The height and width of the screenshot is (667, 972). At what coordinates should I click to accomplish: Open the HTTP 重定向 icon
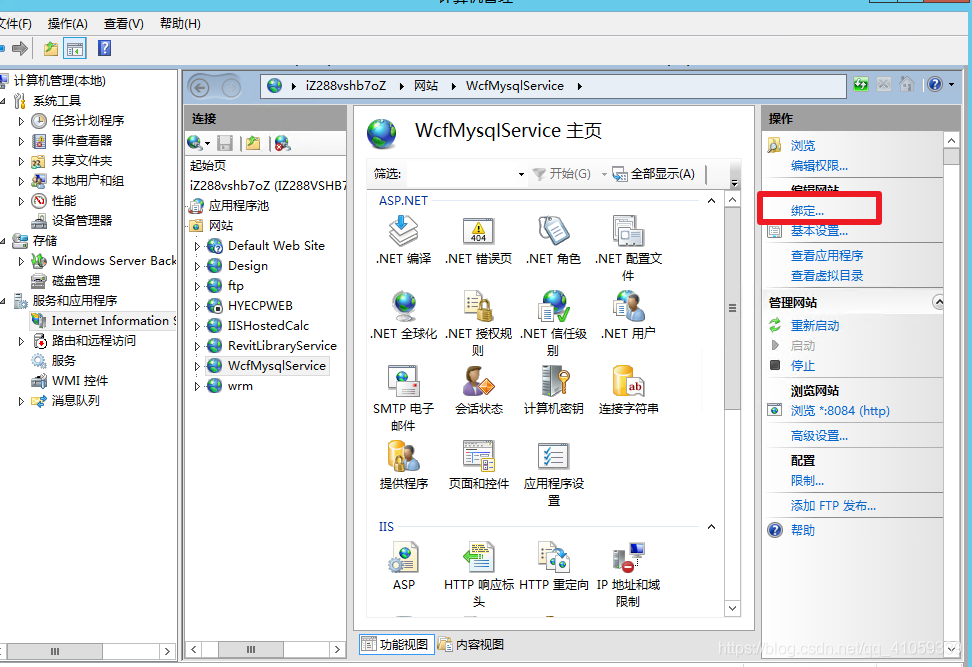point(554,557)
